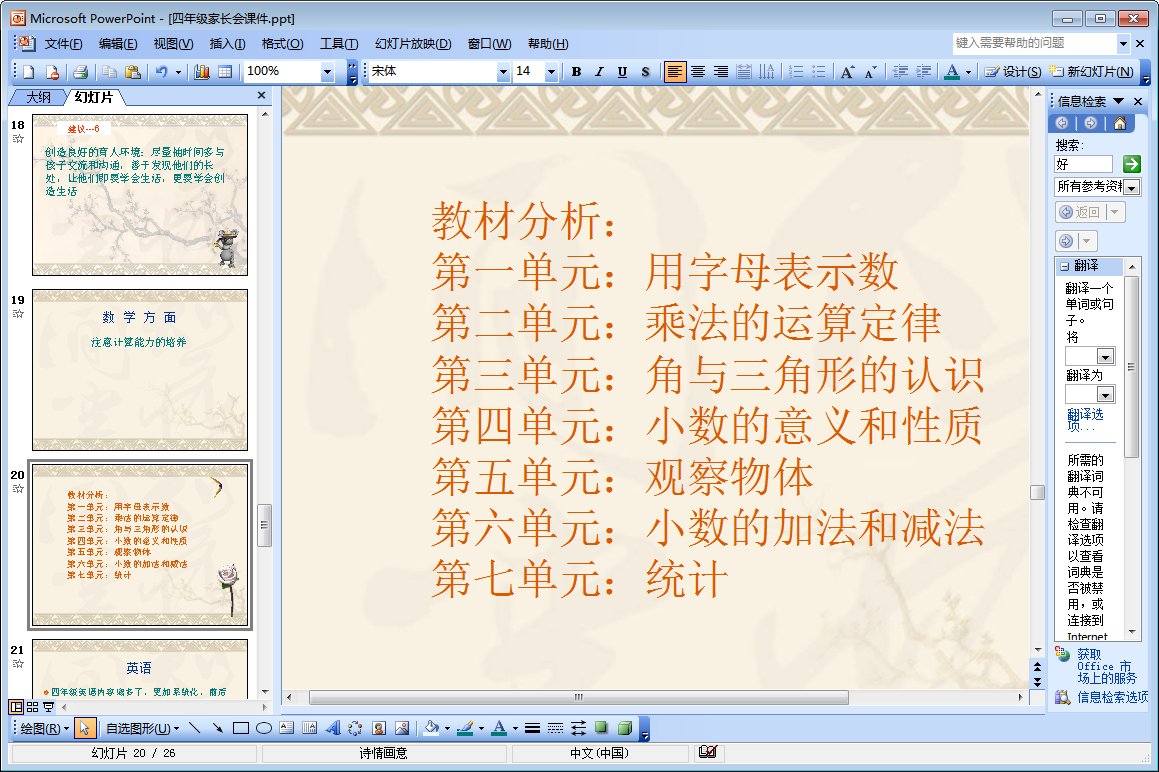Open the 绘图 drawing menu

pyautogui.click(x=44, y=728)
